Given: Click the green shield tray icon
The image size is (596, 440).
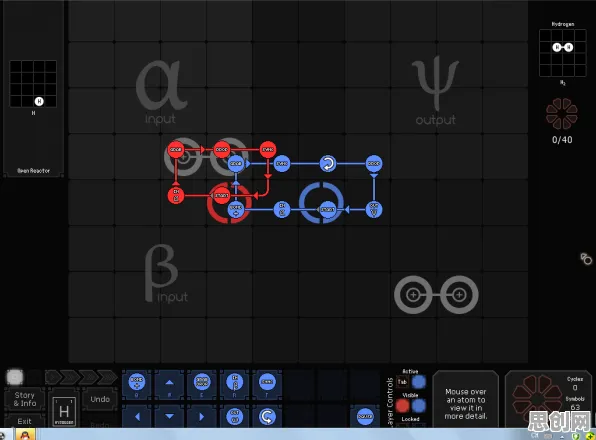Looking at the screenshot, I should [576, 436].
